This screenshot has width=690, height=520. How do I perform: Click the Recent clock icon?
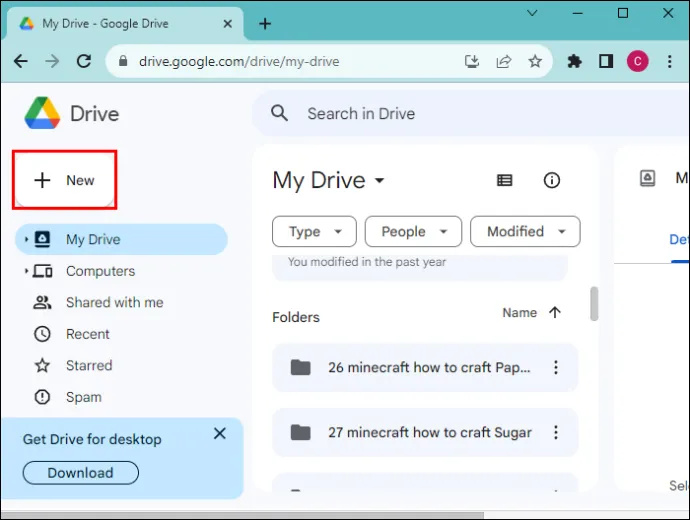pyautogui.click(x=42, y=334)
